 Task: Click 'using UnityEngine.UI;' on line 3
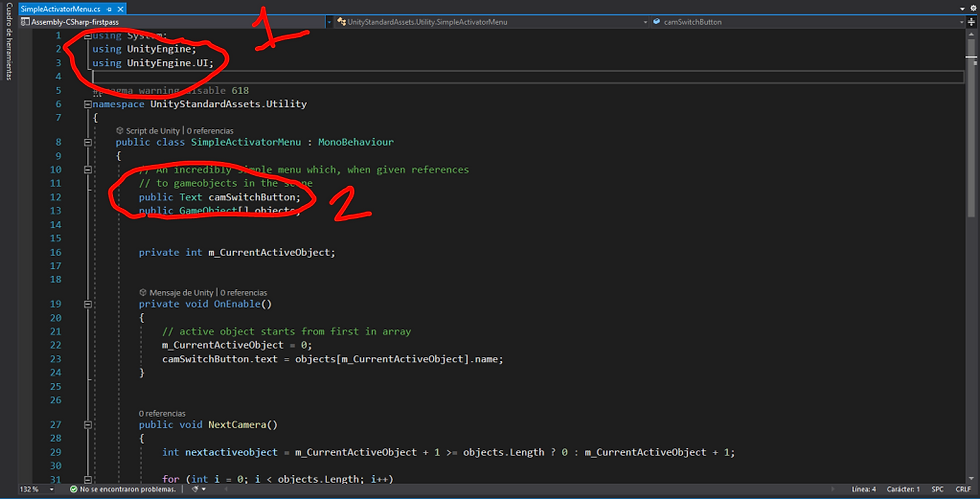pyautogui.click(x=153, y=63)
